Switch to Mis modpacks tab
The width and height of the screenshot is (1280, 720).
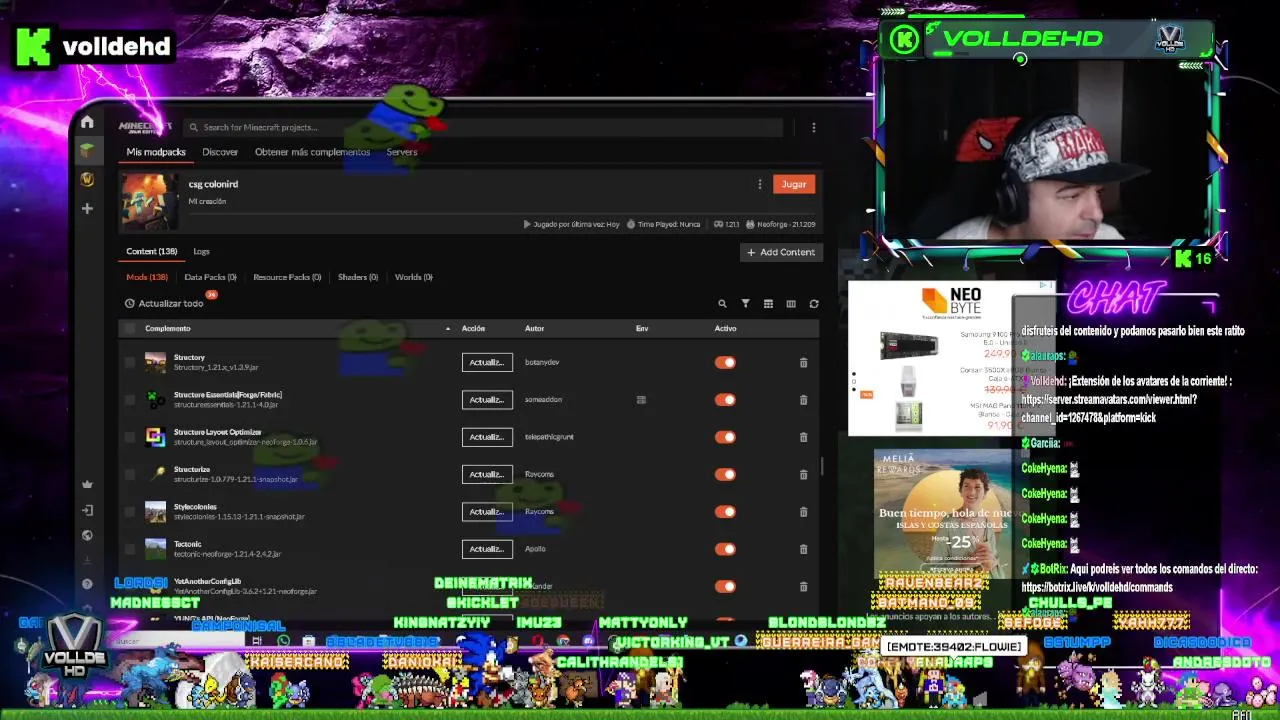(156, 152)
